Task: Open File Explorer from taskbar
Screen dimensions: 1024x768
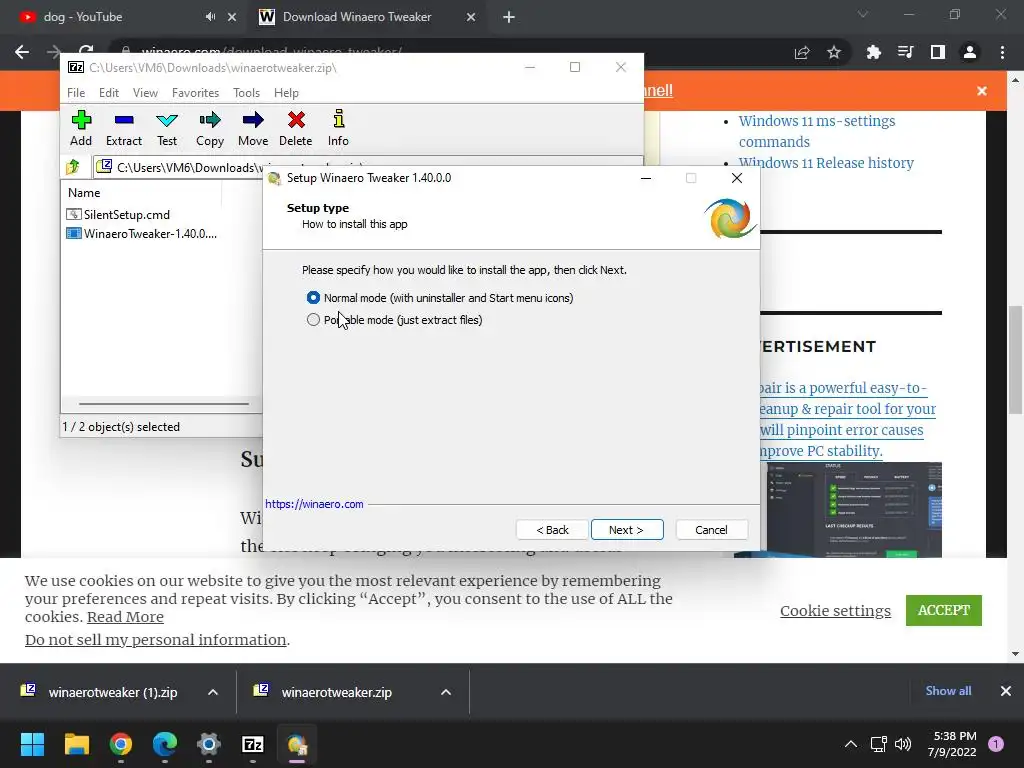Action: click(76, 744)
